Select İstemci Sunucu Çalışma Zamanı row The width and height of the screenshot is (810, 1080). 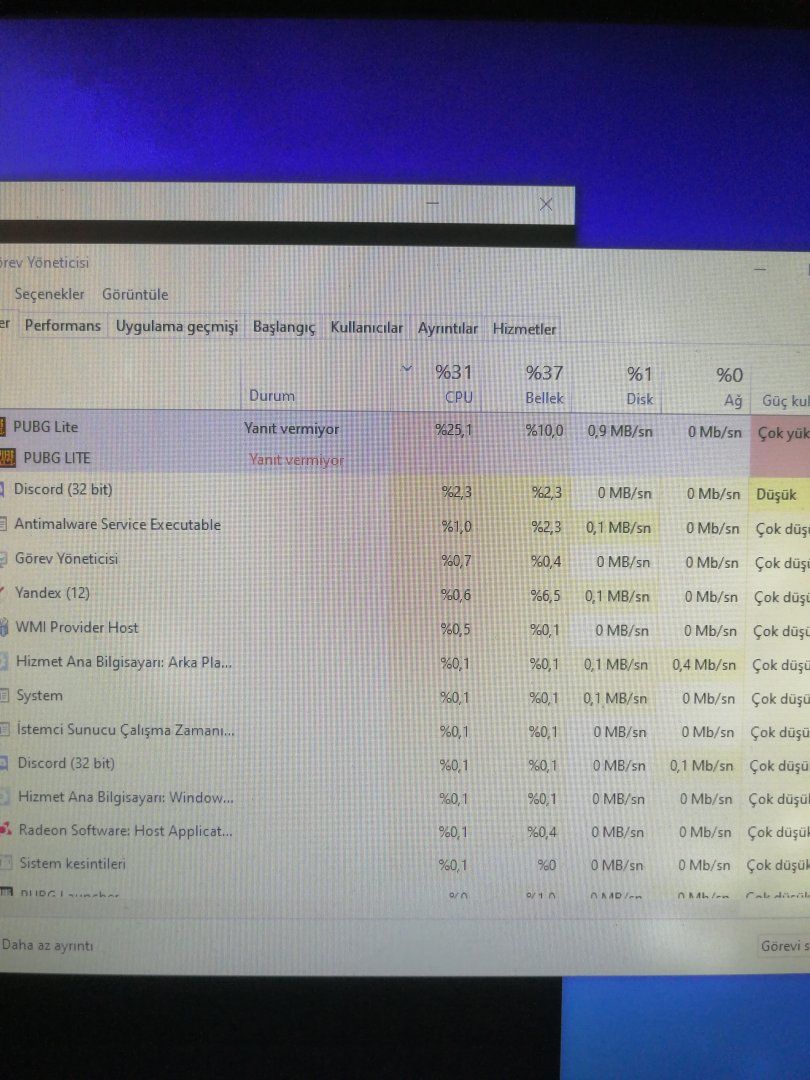[x=405, y=730]
